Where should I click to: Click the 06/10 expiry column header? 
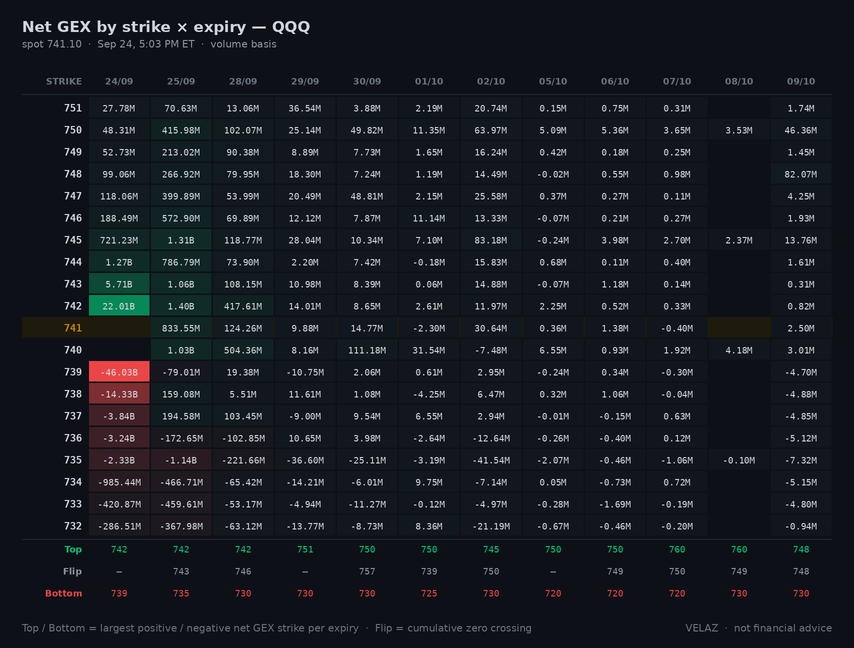click(x=615, y=81)
